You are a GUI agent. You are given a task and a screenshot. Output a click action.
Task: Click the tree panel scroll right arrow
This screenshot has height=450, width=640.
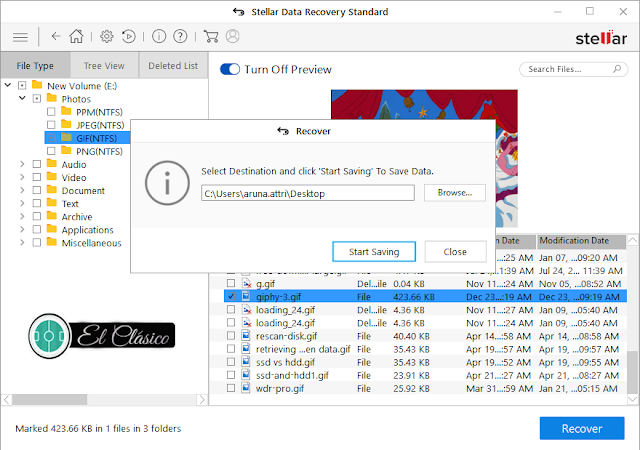coord(201,399)
